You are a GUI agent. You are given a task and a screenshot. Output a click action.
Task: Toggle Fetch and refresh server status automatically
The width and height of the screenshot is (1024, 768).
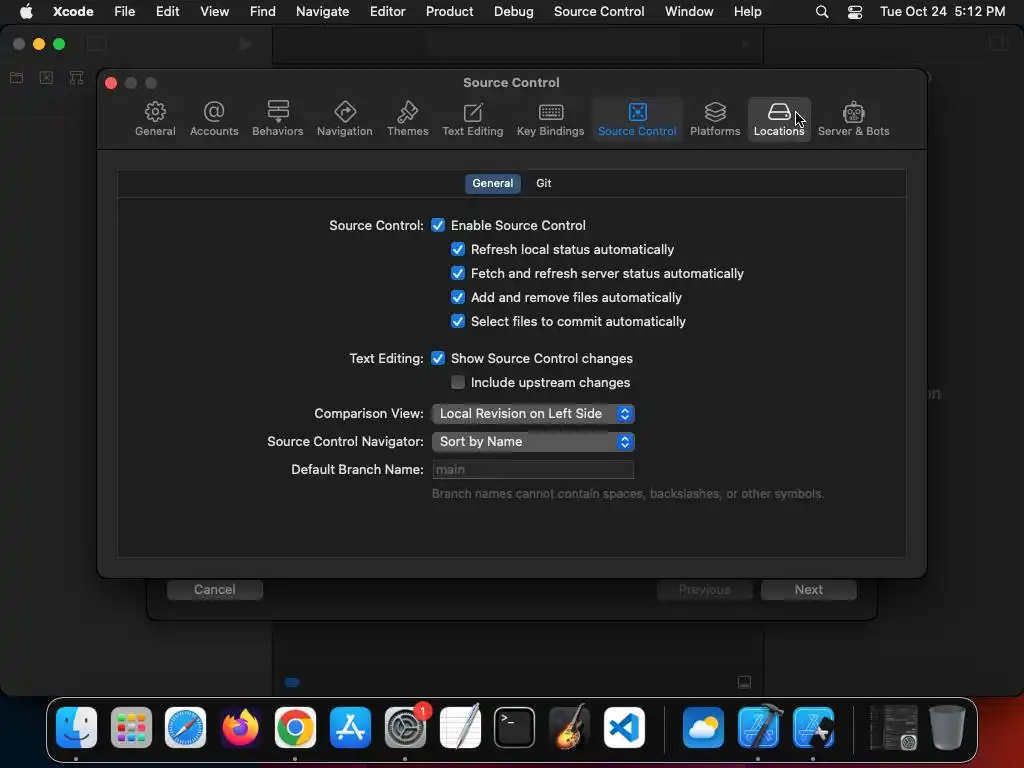pos(458,274)
